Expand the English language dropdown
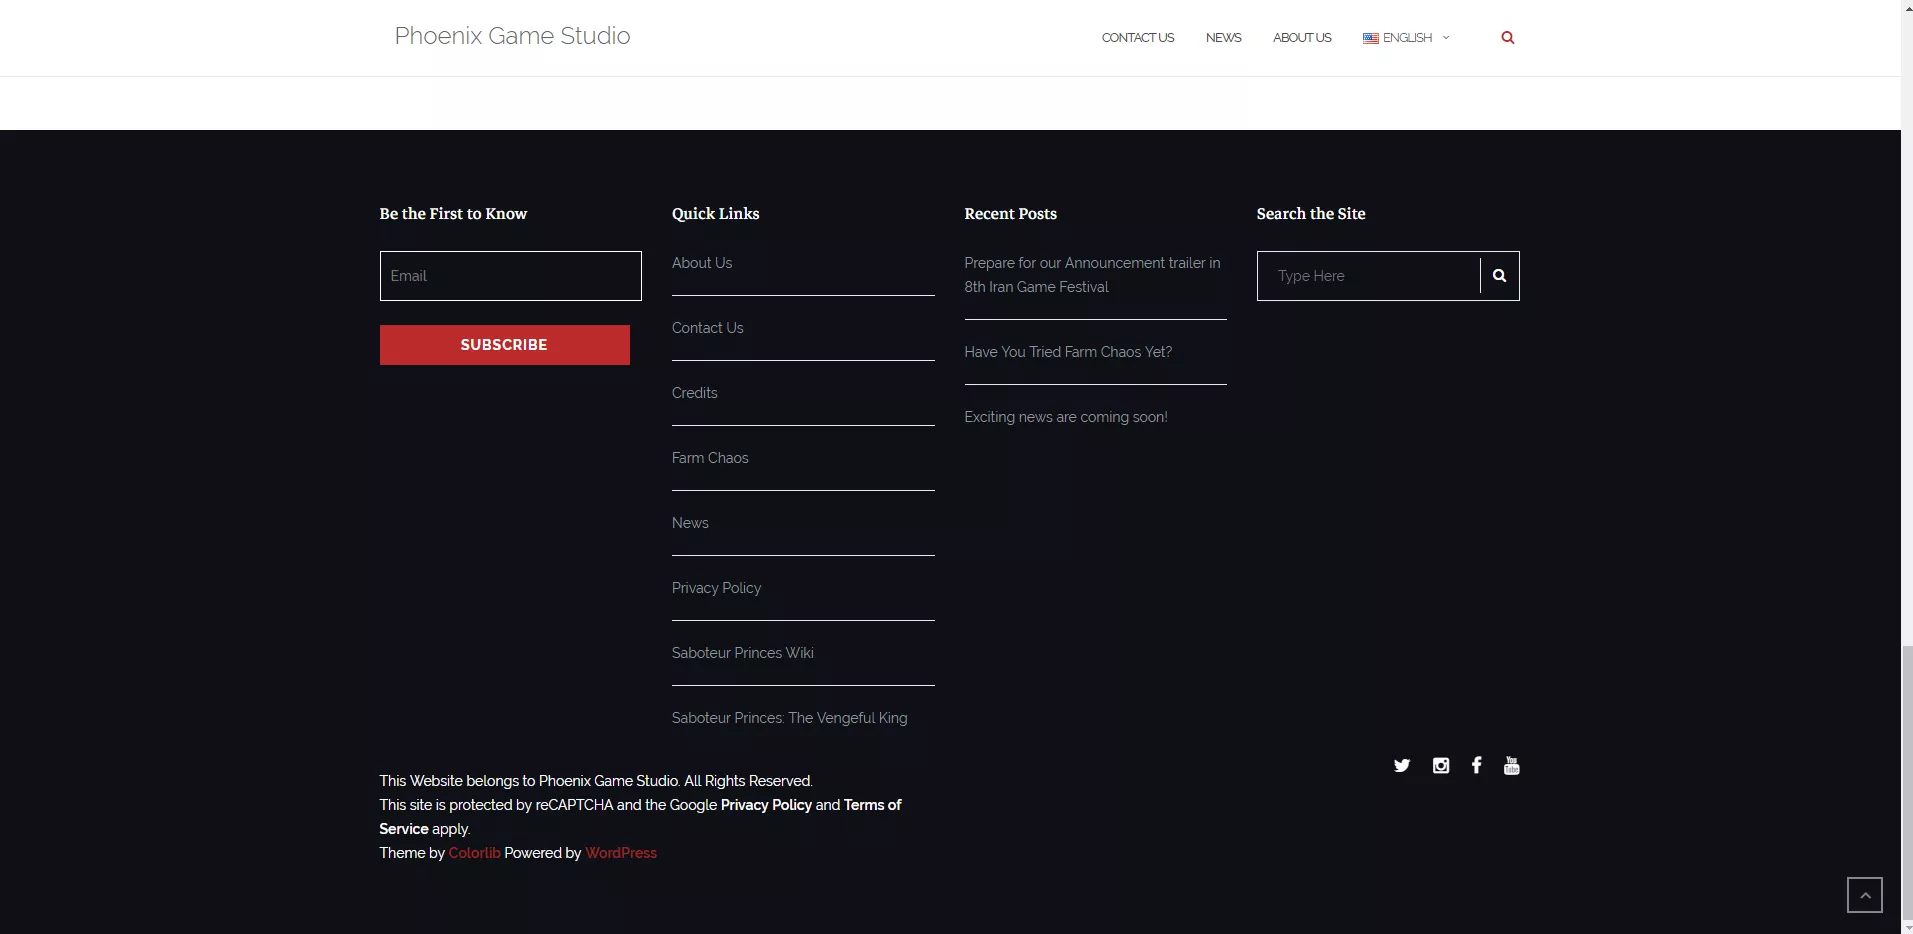This screenshot has width=1913, height=934. (x=1406, y=38)
